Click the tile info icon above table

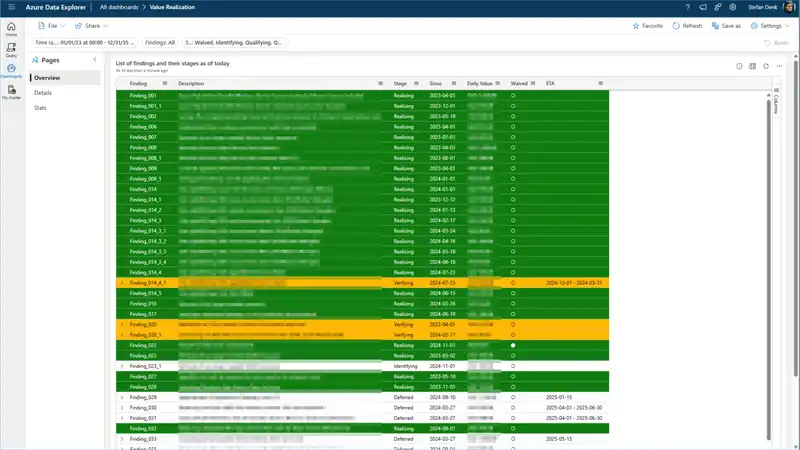pyautogui.click(x=739, y=66)
